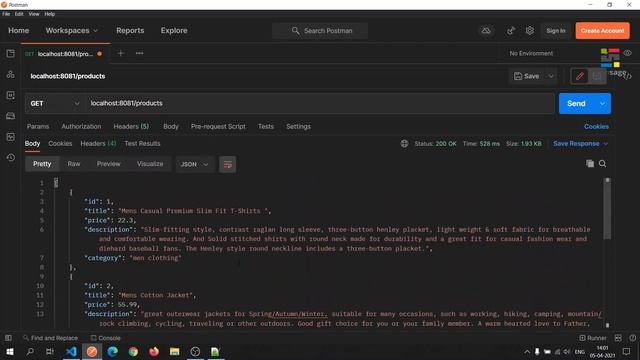
Task: Click the network globe icon near Status
Action: coord(404,144)
